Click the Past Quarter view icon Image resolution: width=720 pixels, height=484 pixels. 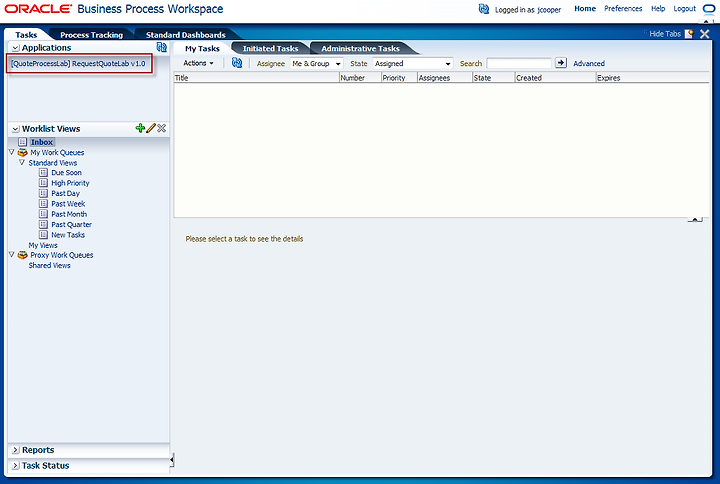click(43, 224)
